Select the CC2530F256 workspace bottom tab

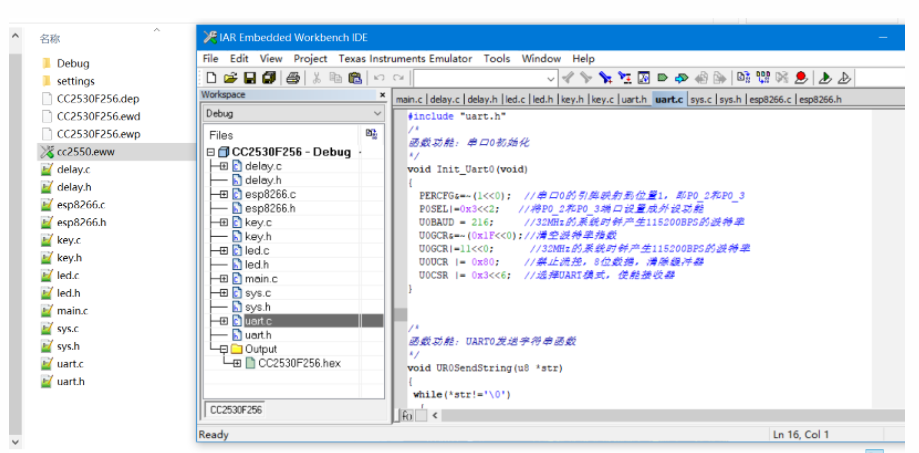pos(236,410)
